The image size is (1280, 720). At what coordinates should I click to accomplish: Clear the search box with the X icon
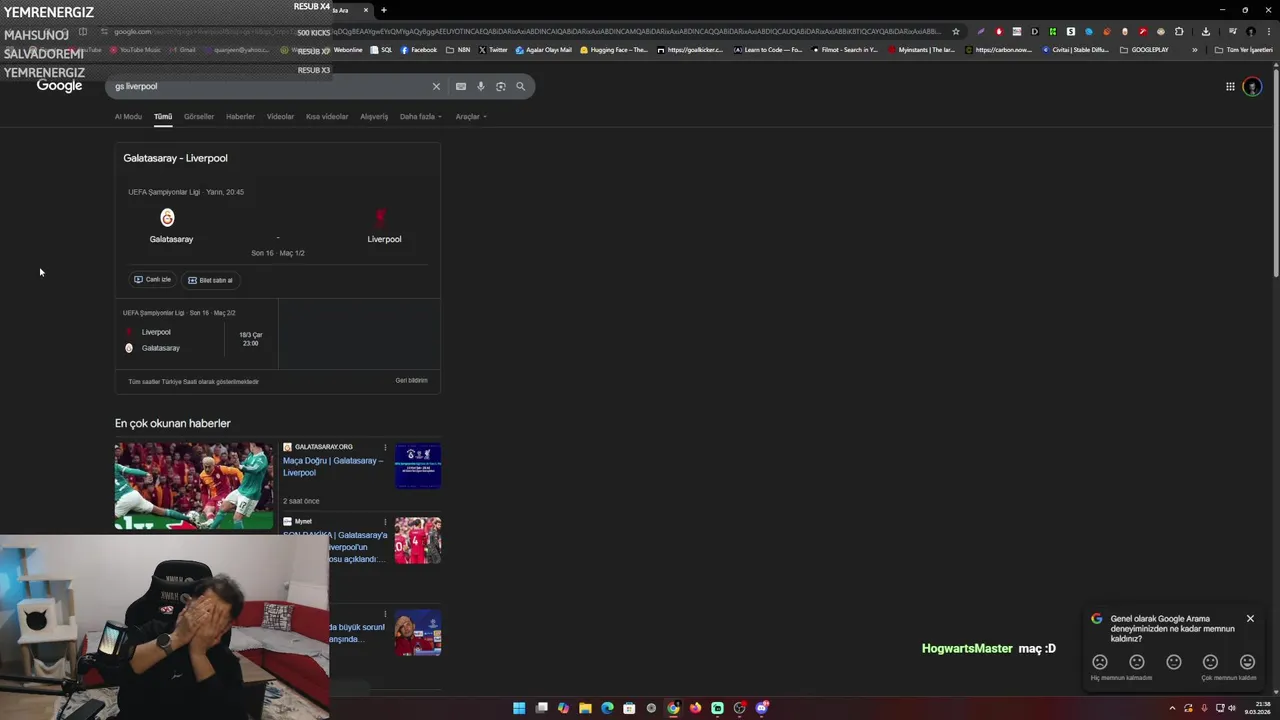click(436, 87)
